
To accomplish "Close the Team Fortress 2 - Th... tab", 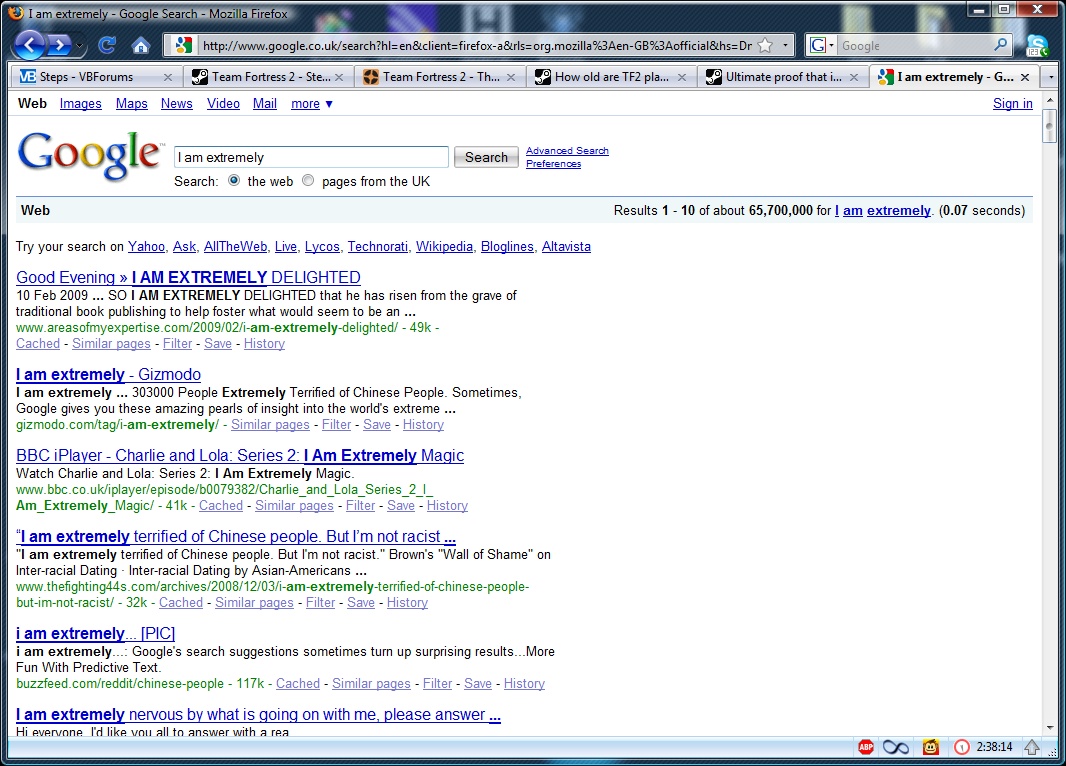I will click(x=511, y=77).
